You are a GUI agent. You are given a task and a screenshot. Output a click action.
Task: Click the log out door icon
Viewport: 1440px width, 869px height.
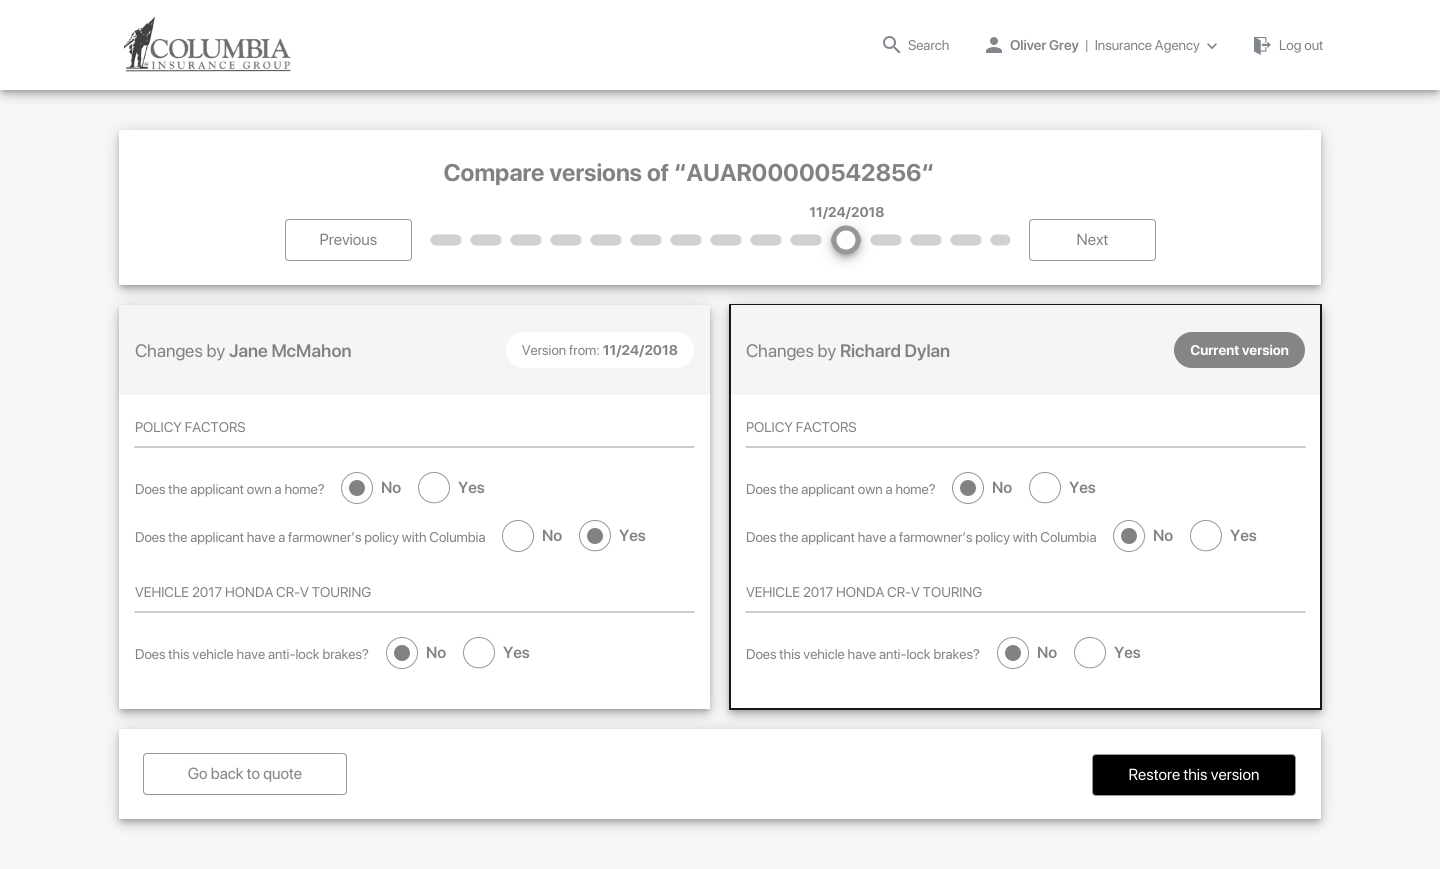(x=1262, y=45)
